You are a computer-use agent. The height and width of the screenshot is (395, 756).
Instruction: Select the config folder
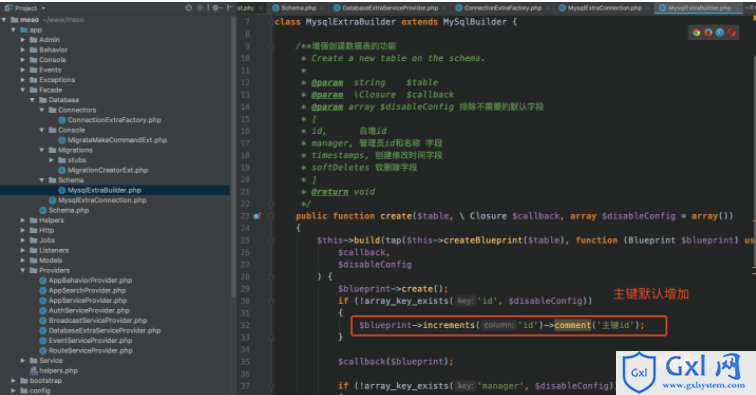[x=40, y=391]
